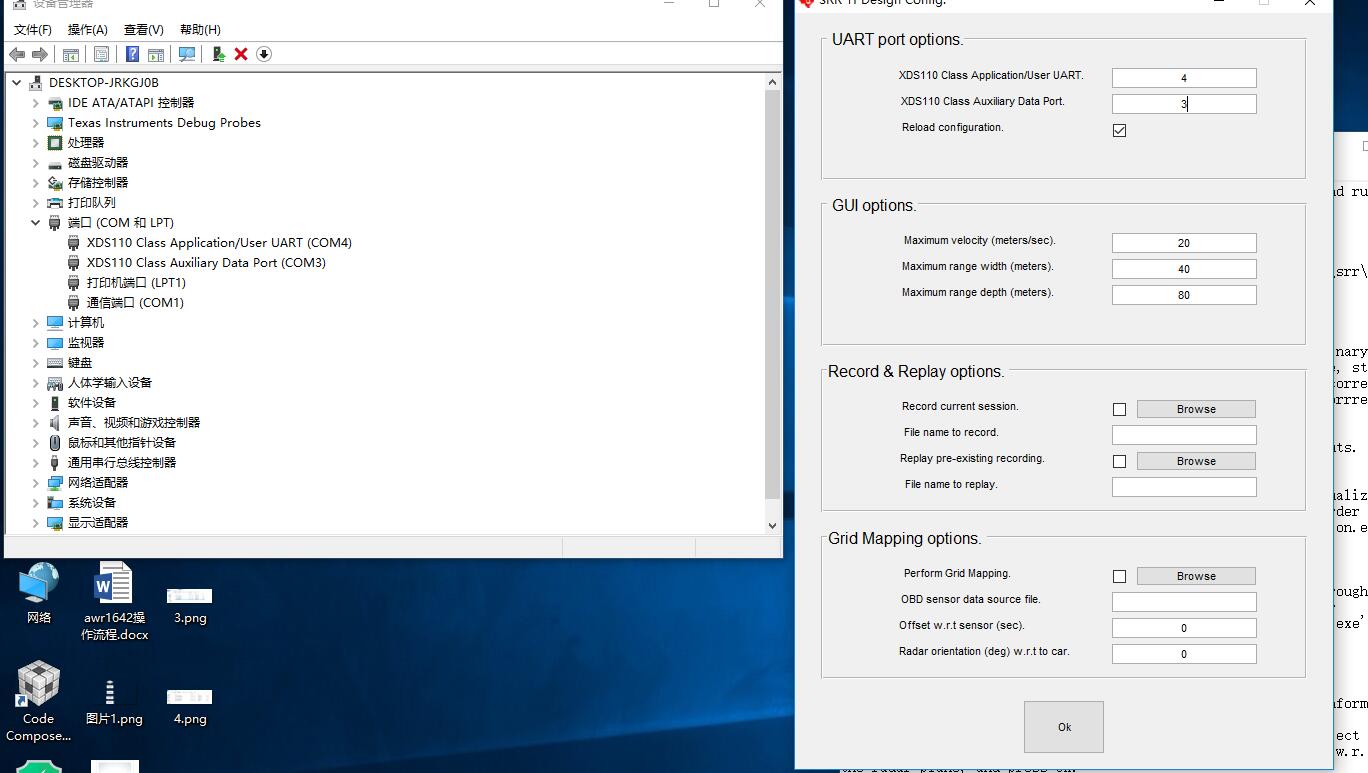This screenshot has width=1368, height=773.
Task: Click the black down-arrow circle toolbar icon
Action: (264, 54)
